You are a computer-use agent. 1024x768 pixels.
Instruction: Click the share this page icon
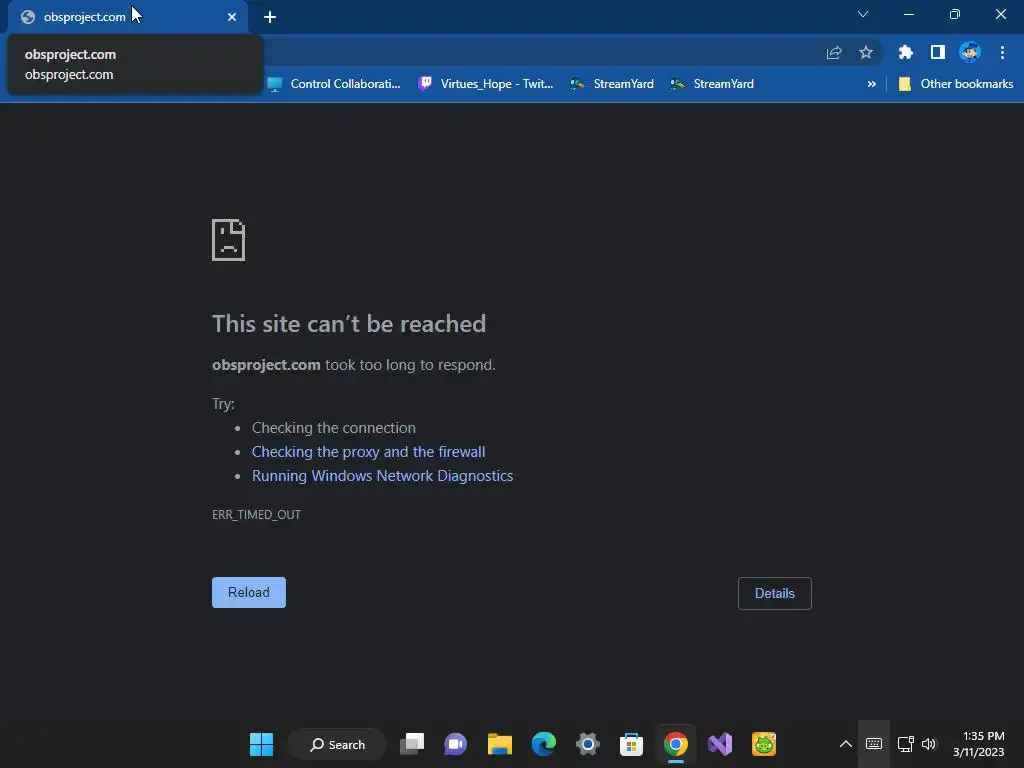click(x=833, y=52)
